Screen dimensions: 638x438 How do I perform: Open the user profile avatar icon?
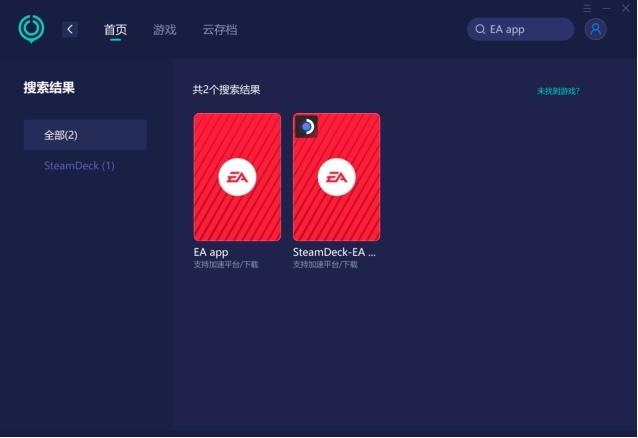point(595,29)
